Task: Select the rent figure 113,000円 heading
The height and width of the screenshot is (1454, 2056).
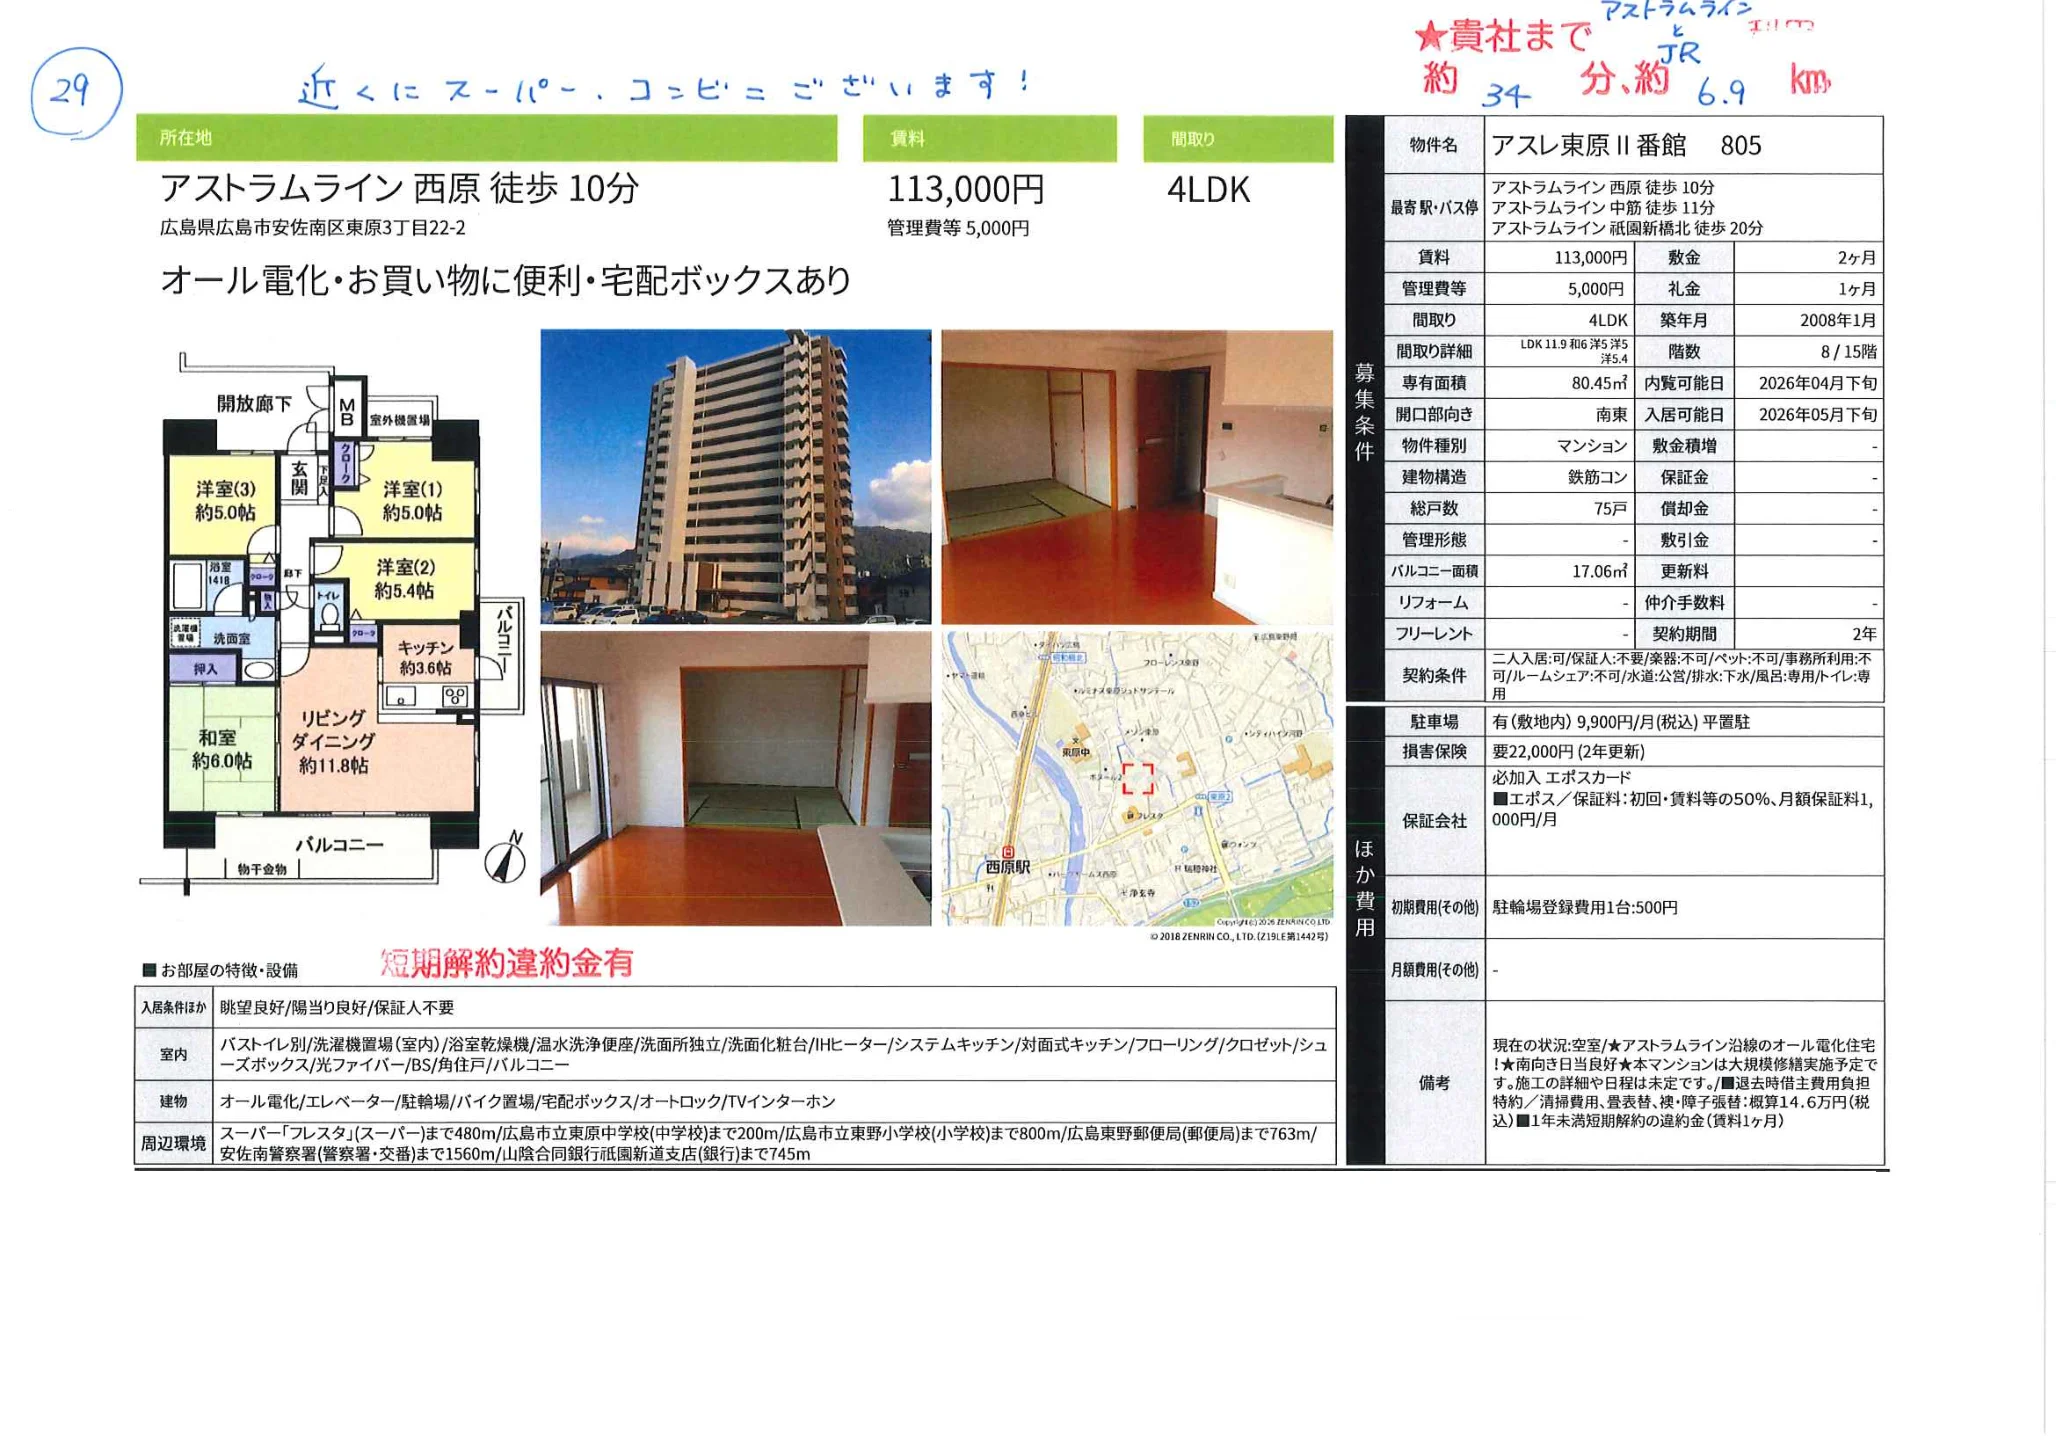Action: pos(966,189)
